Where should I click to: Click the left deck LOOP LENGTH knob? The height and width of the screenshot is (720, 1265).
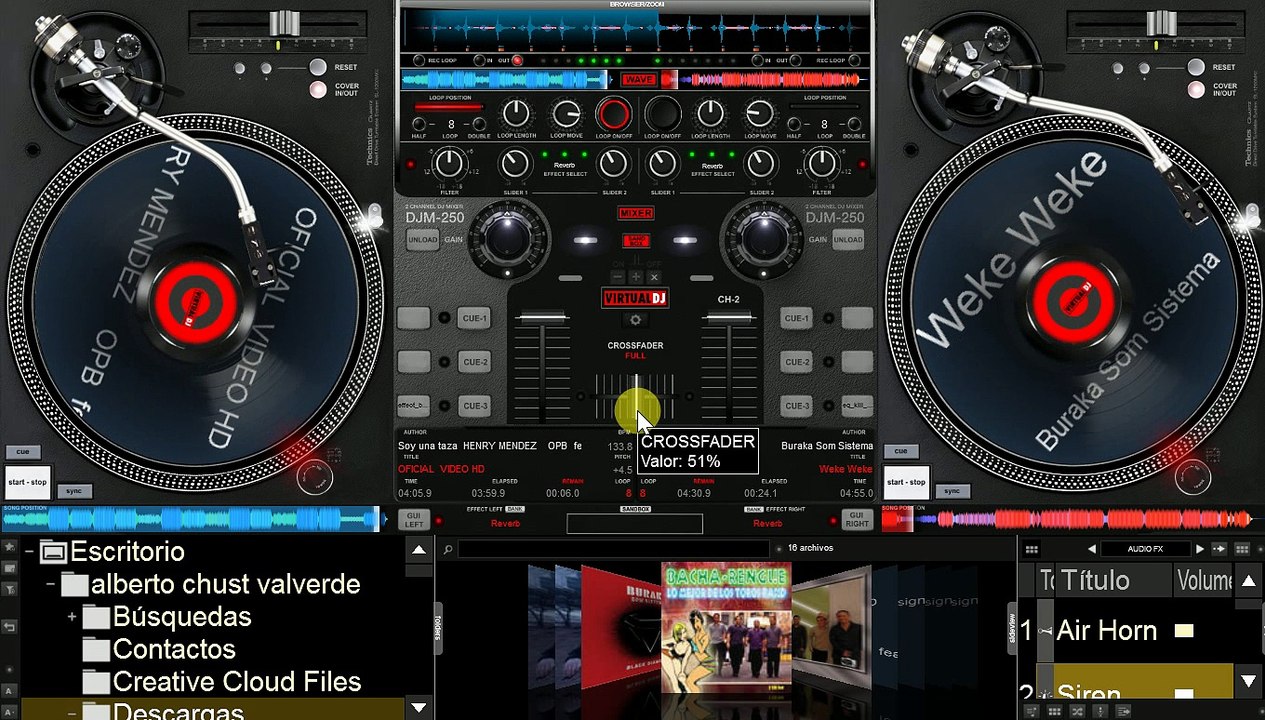pos(516,114)
